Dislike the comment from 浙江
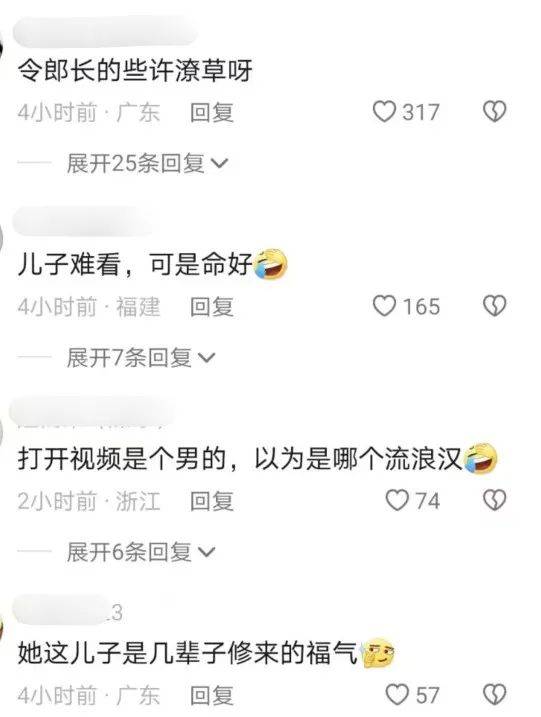 coord(495,500)
